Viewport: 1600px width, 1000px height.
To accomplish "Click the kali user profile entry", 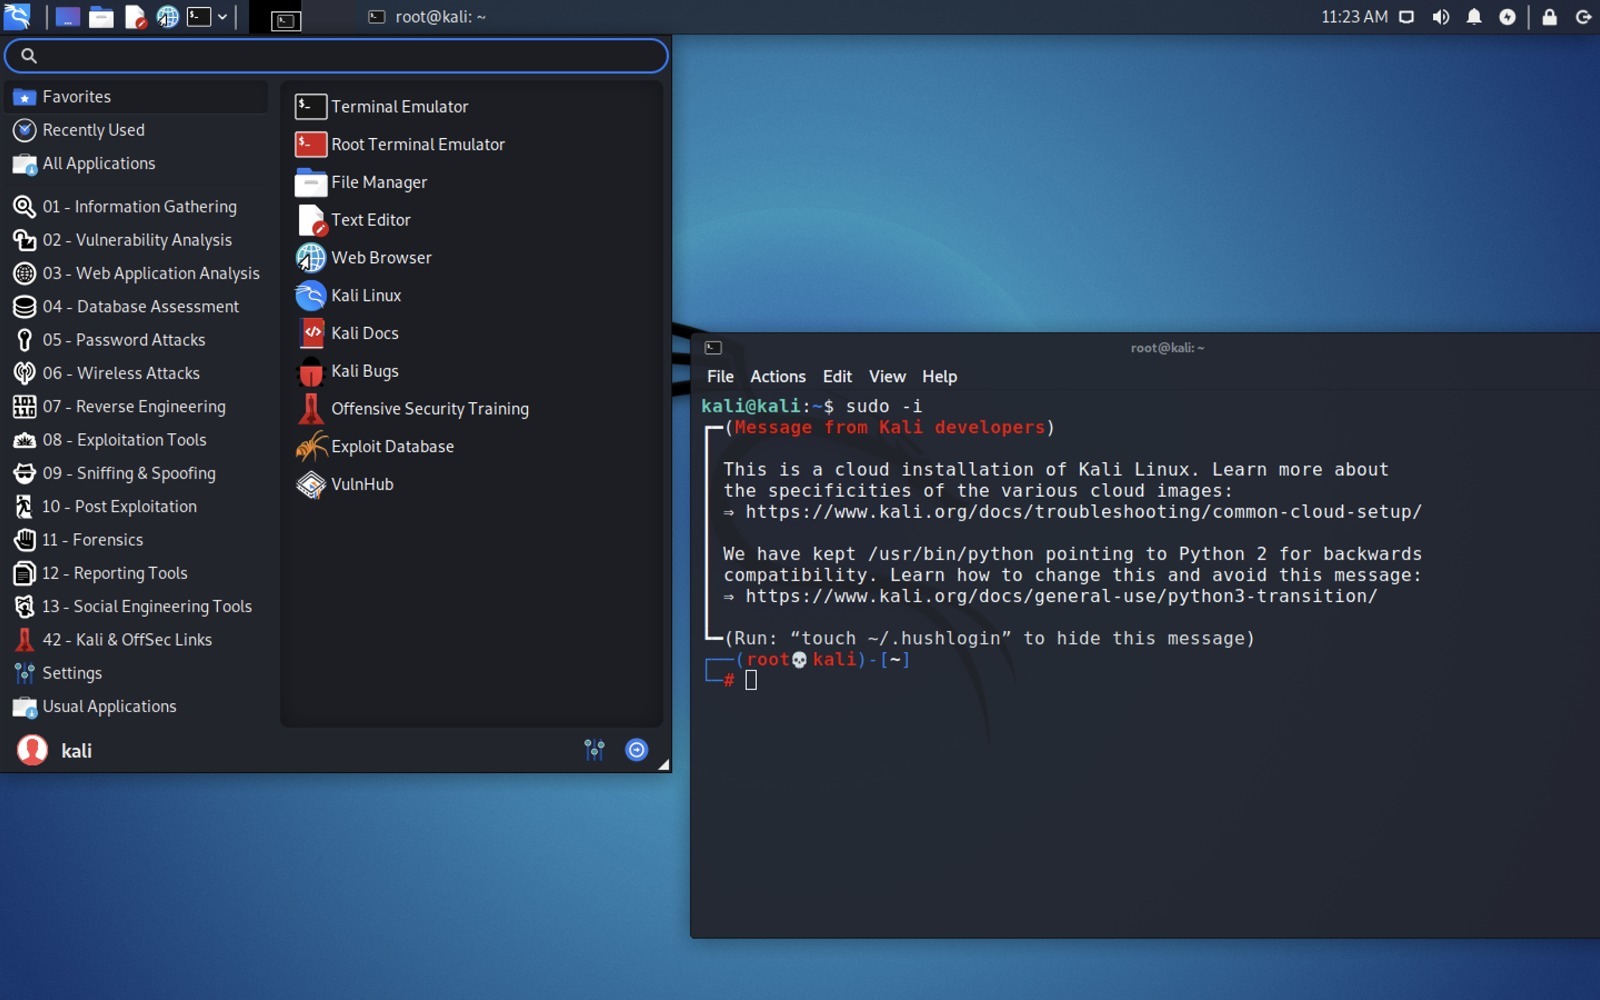I will click(x=55, y=750).
